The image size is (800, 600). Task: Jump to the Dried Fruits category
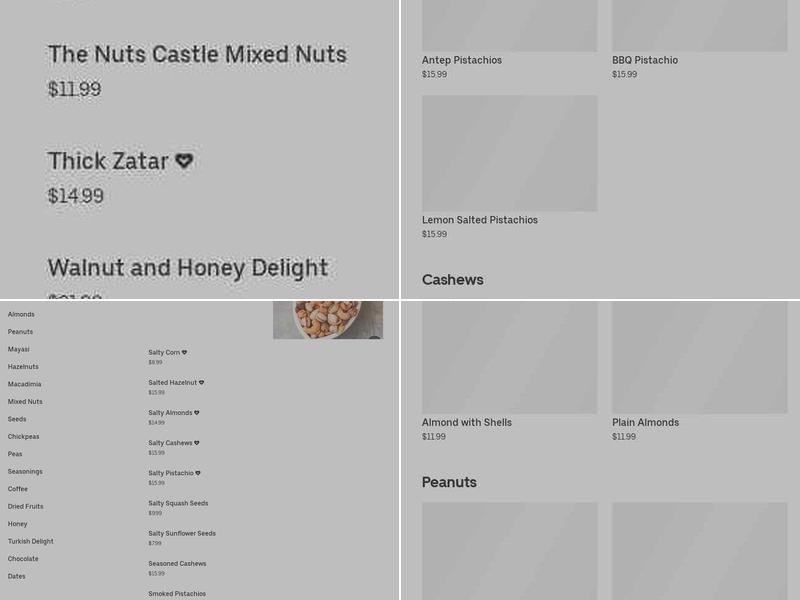click(x=26, y=506)
